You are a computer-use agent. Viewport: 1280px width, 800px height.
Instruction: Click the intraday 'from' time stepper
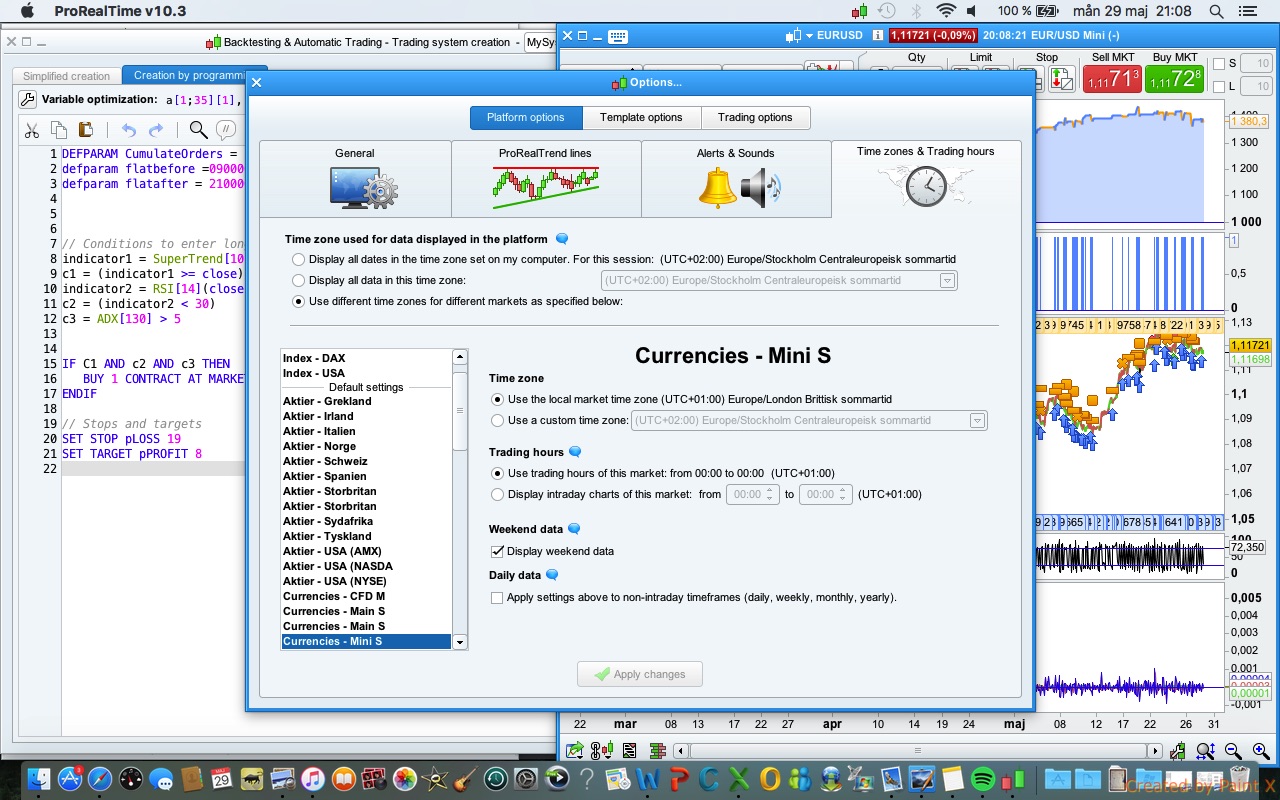769,494
